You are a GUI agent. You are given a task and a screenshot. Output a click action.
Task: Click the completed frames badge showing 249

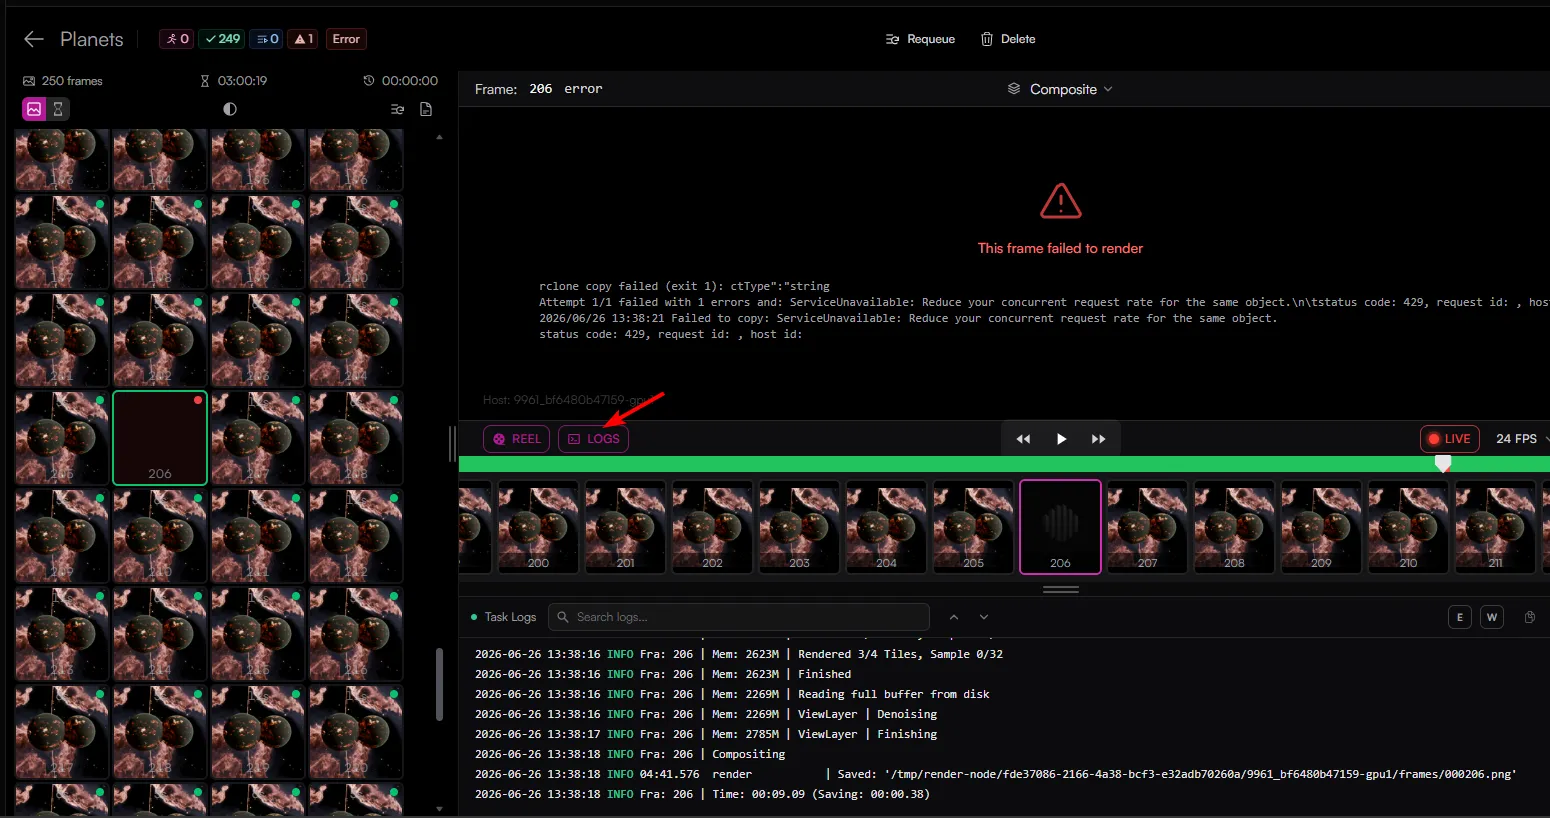coord(222,39)
